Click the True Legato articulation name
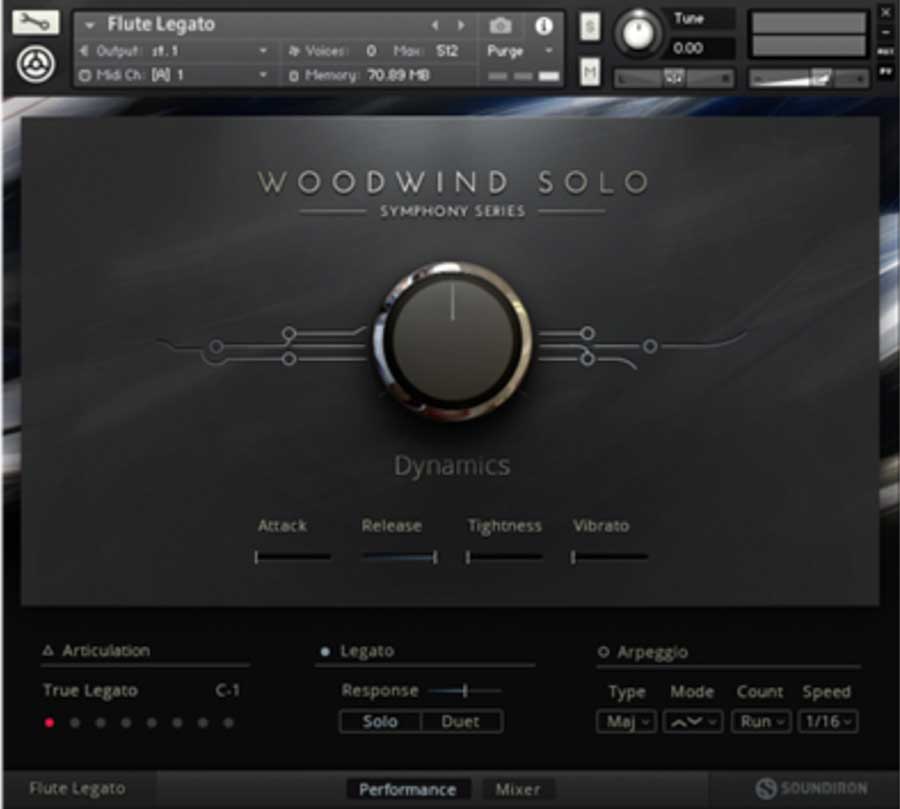The height and width of the screenshot is (809, 900). point(90,691)
